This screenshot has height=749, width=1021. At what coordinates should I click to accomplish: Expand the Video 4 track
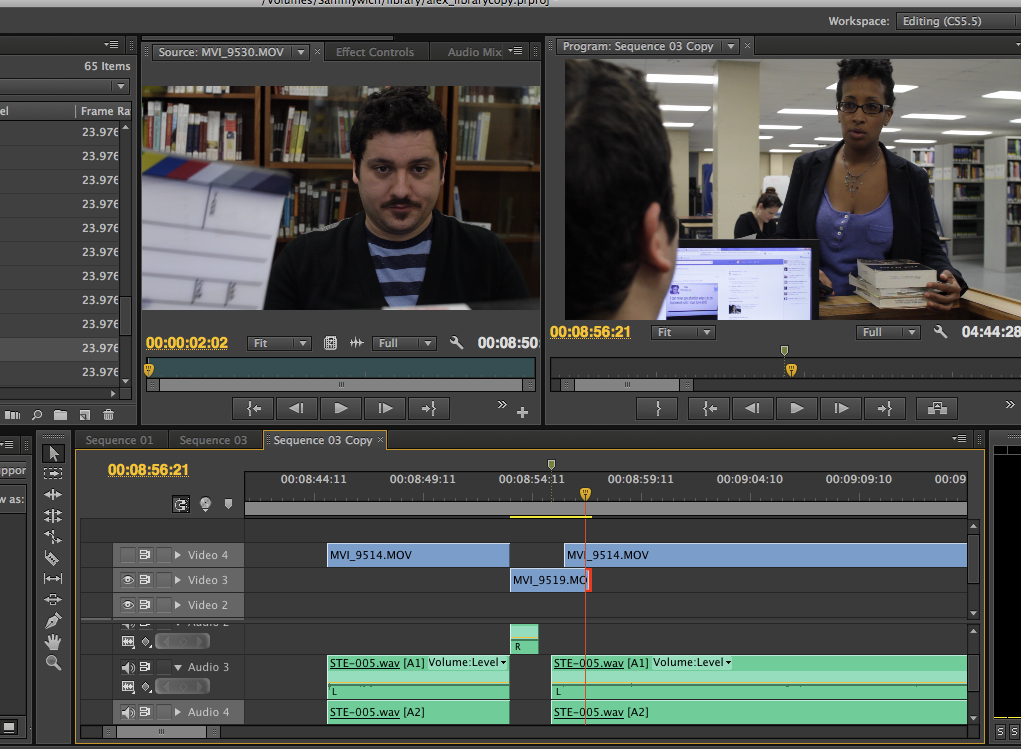tap(177, 555)
